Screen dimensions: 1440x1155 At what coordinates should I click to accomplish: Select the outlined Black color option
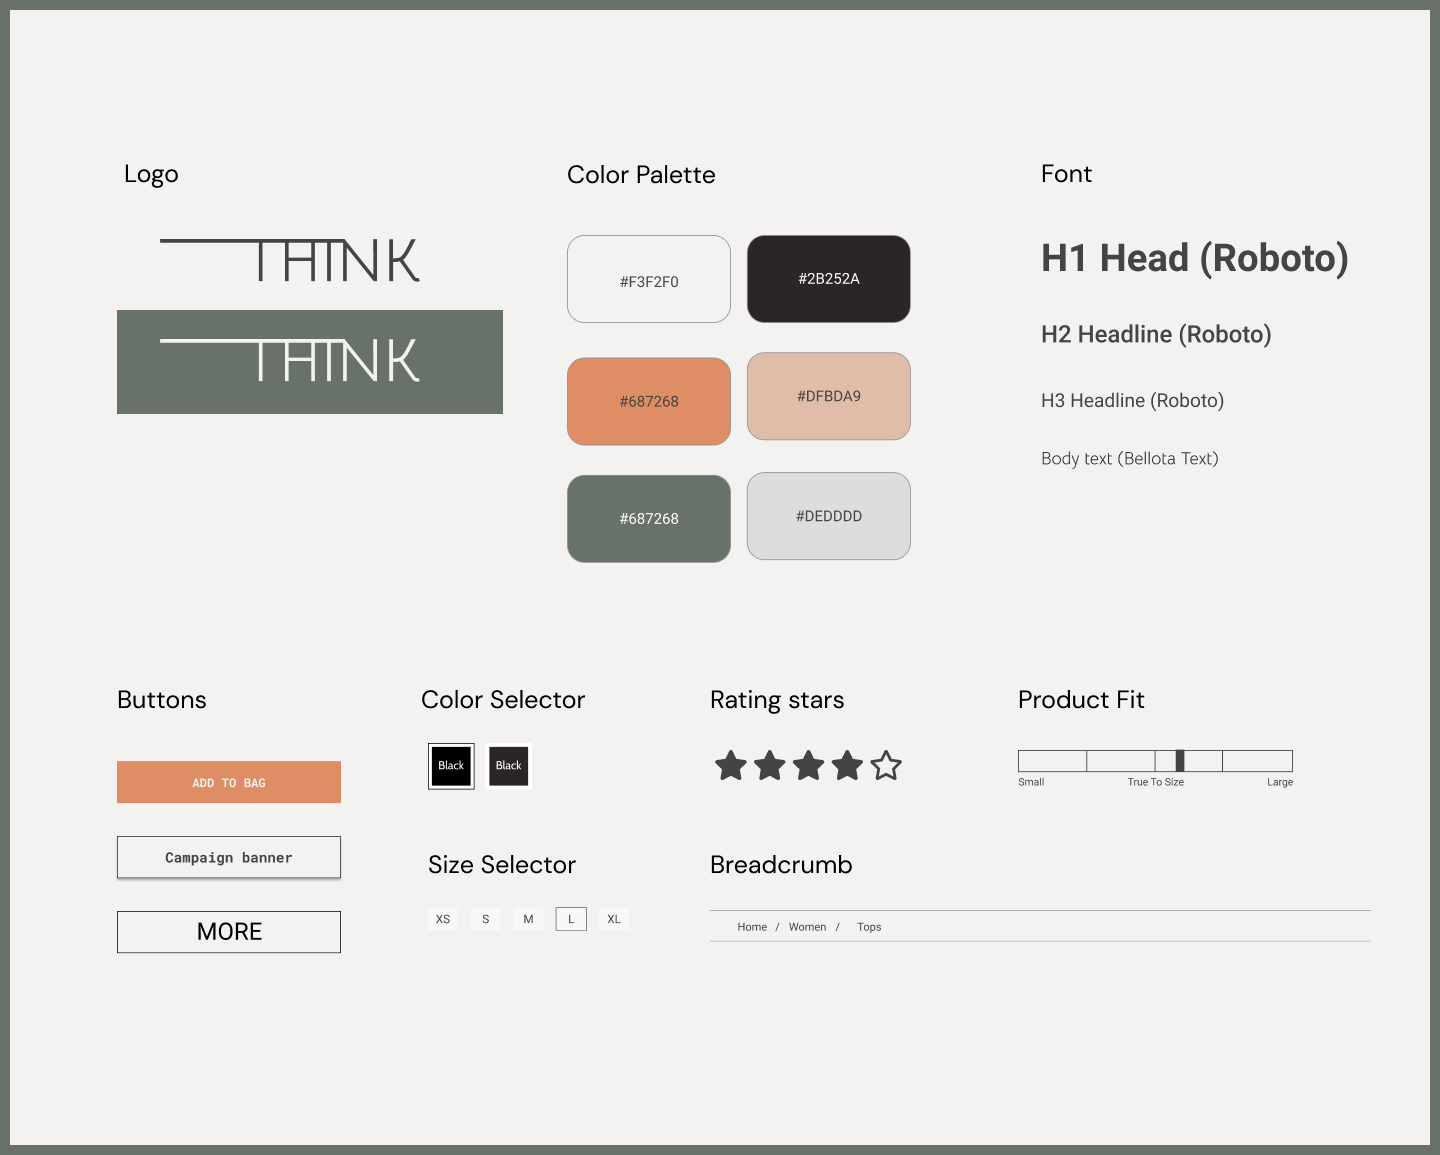pos(451,766)
